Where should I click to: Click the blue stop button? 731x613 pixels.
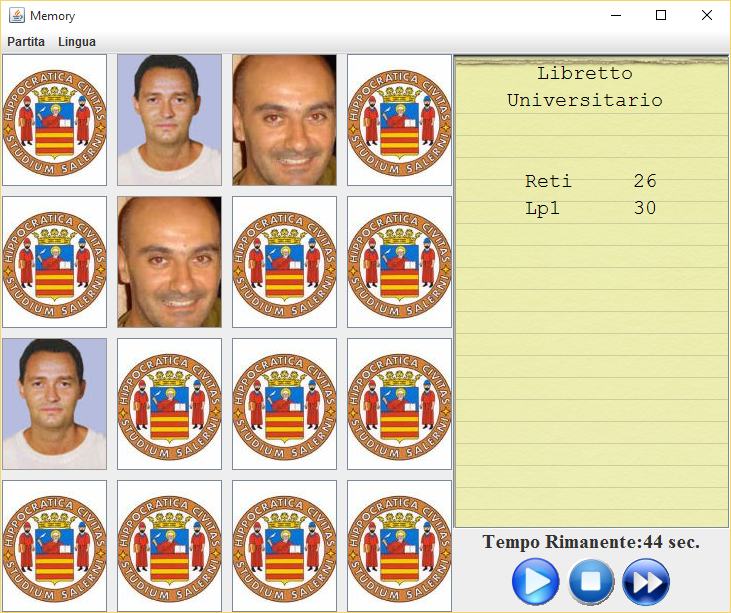591,582
